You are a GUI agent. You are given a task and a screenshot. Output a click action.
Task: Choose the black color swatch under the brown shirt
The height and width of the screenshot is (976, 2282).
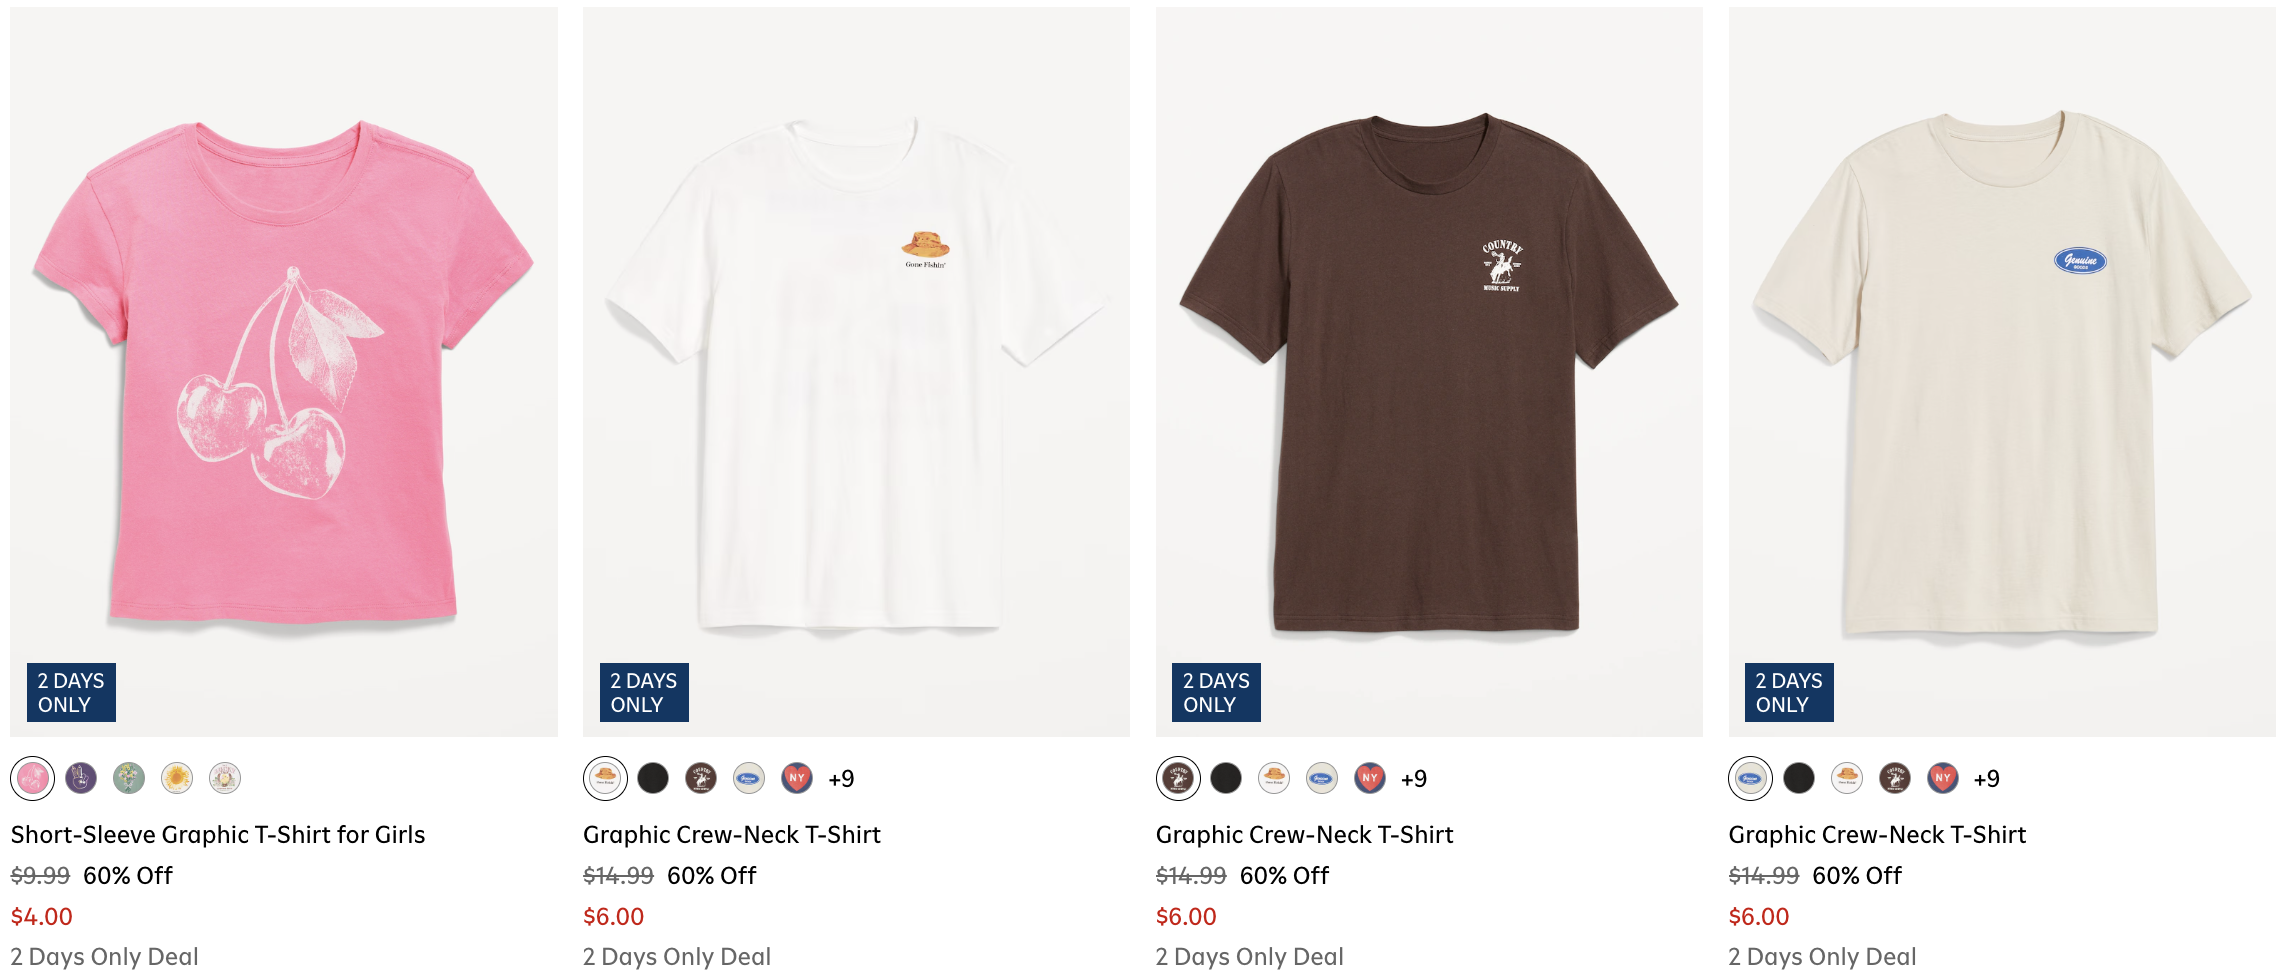click(x=1226, y=778)
